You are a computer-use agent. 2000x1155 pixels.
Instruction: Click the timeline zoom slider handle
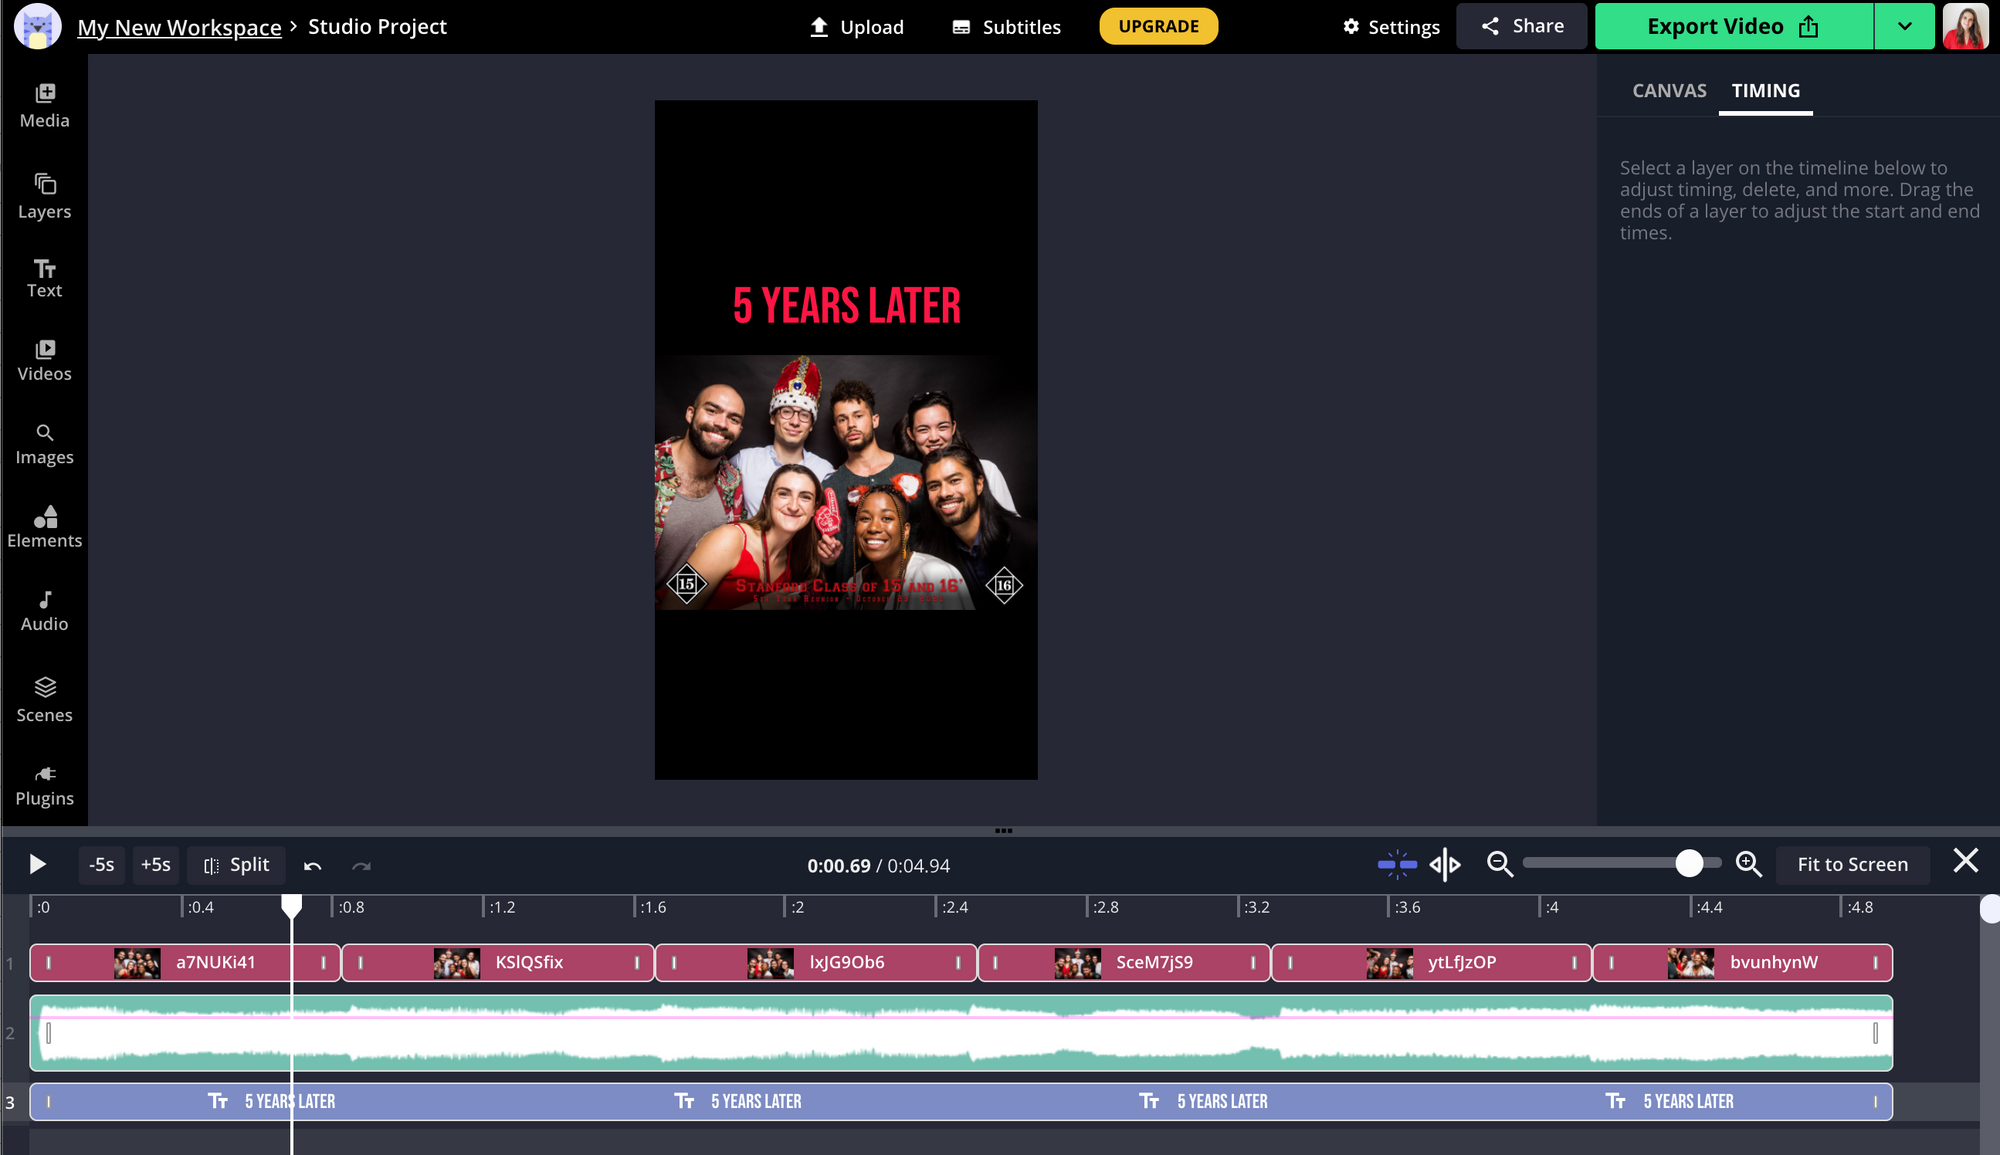click(1689, 864)
